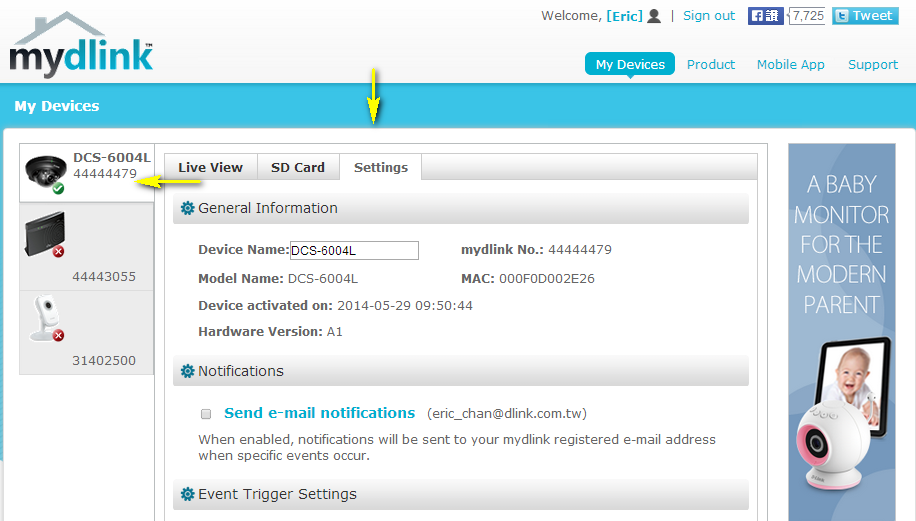Click the Sign out link
This screenshot has width=916, height=521.
709,16
